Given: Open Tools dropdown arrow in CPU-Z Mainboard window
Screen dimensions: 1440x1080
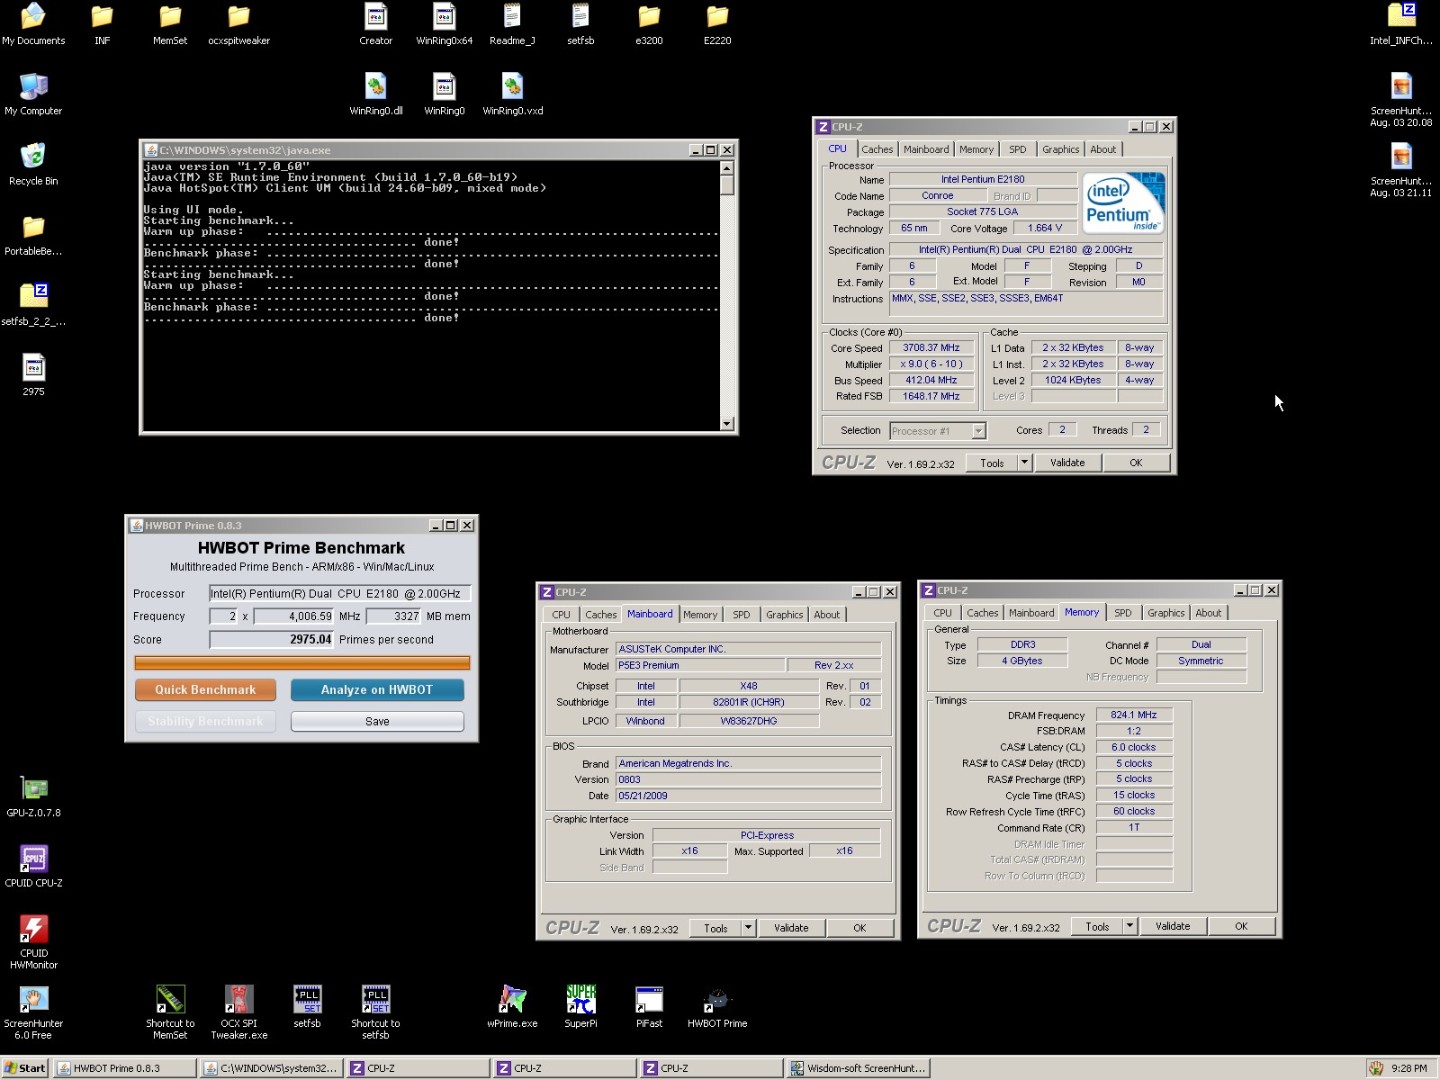Looking at the screenshot, I should [747, 928].
